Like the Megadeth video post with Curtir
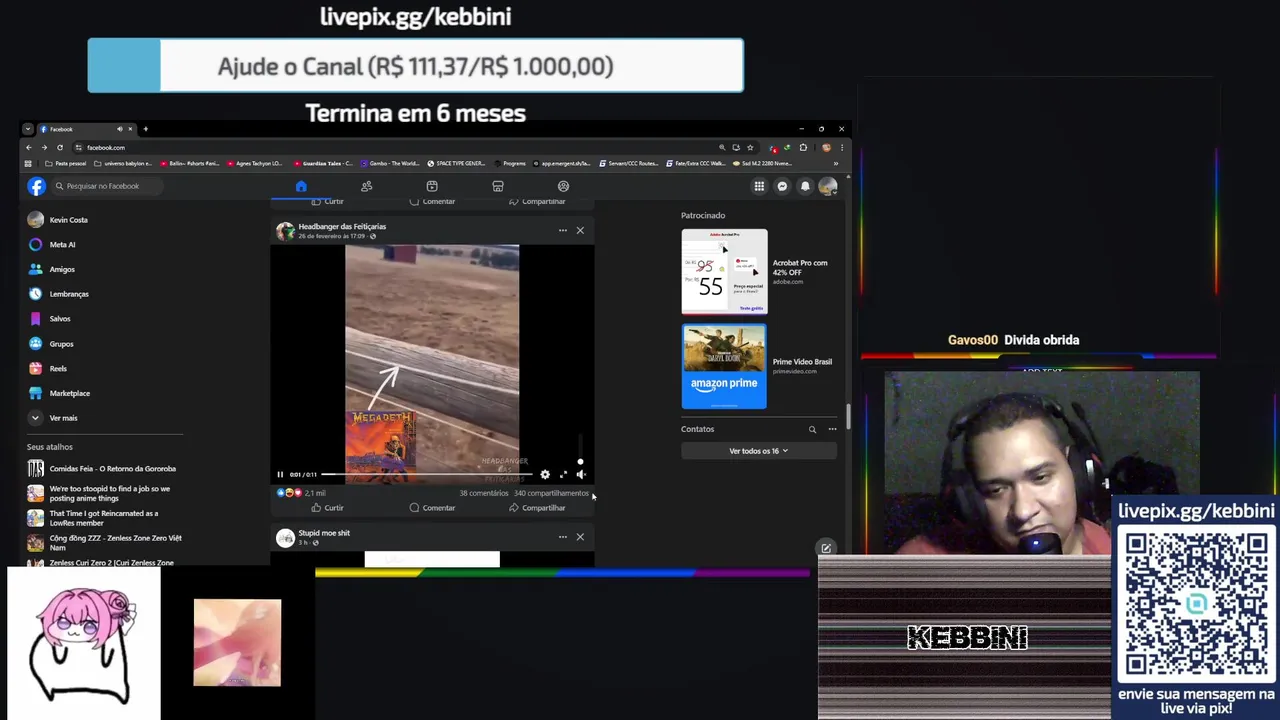This screenshot has width=1280, height=720. point(327,508)
